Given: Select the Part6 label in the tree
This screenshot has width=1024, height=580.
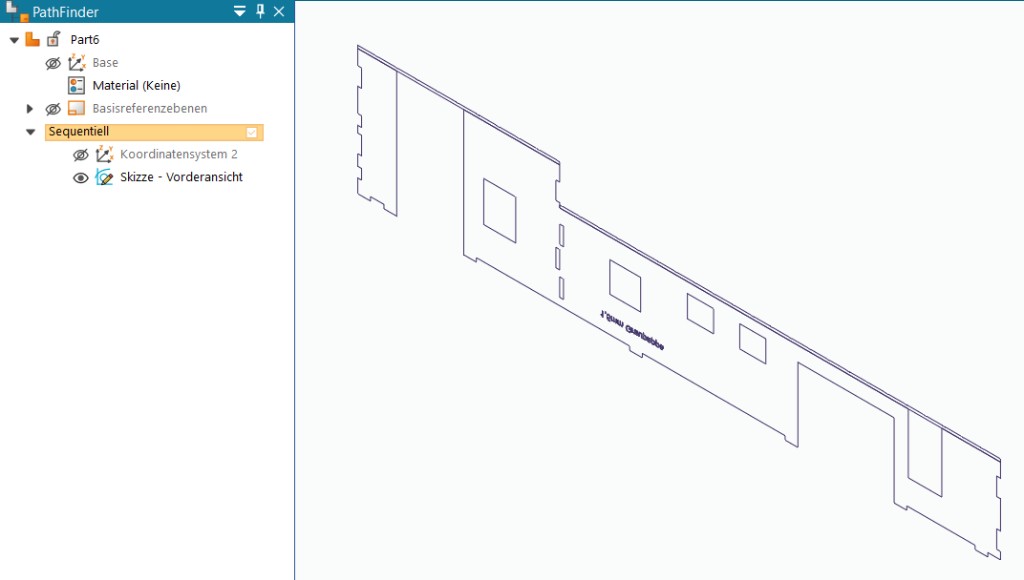Looking at the screenshot, I should 85,40.
